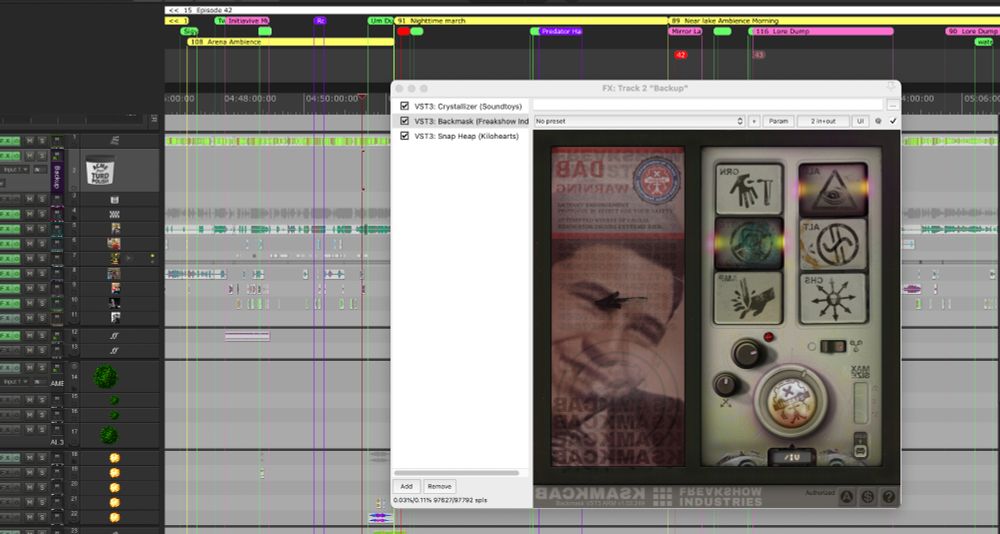This screenshot has height=534, width=1000.
Task: Disable the Crystallizer plugin checkbox
Action: click(404, 106)
